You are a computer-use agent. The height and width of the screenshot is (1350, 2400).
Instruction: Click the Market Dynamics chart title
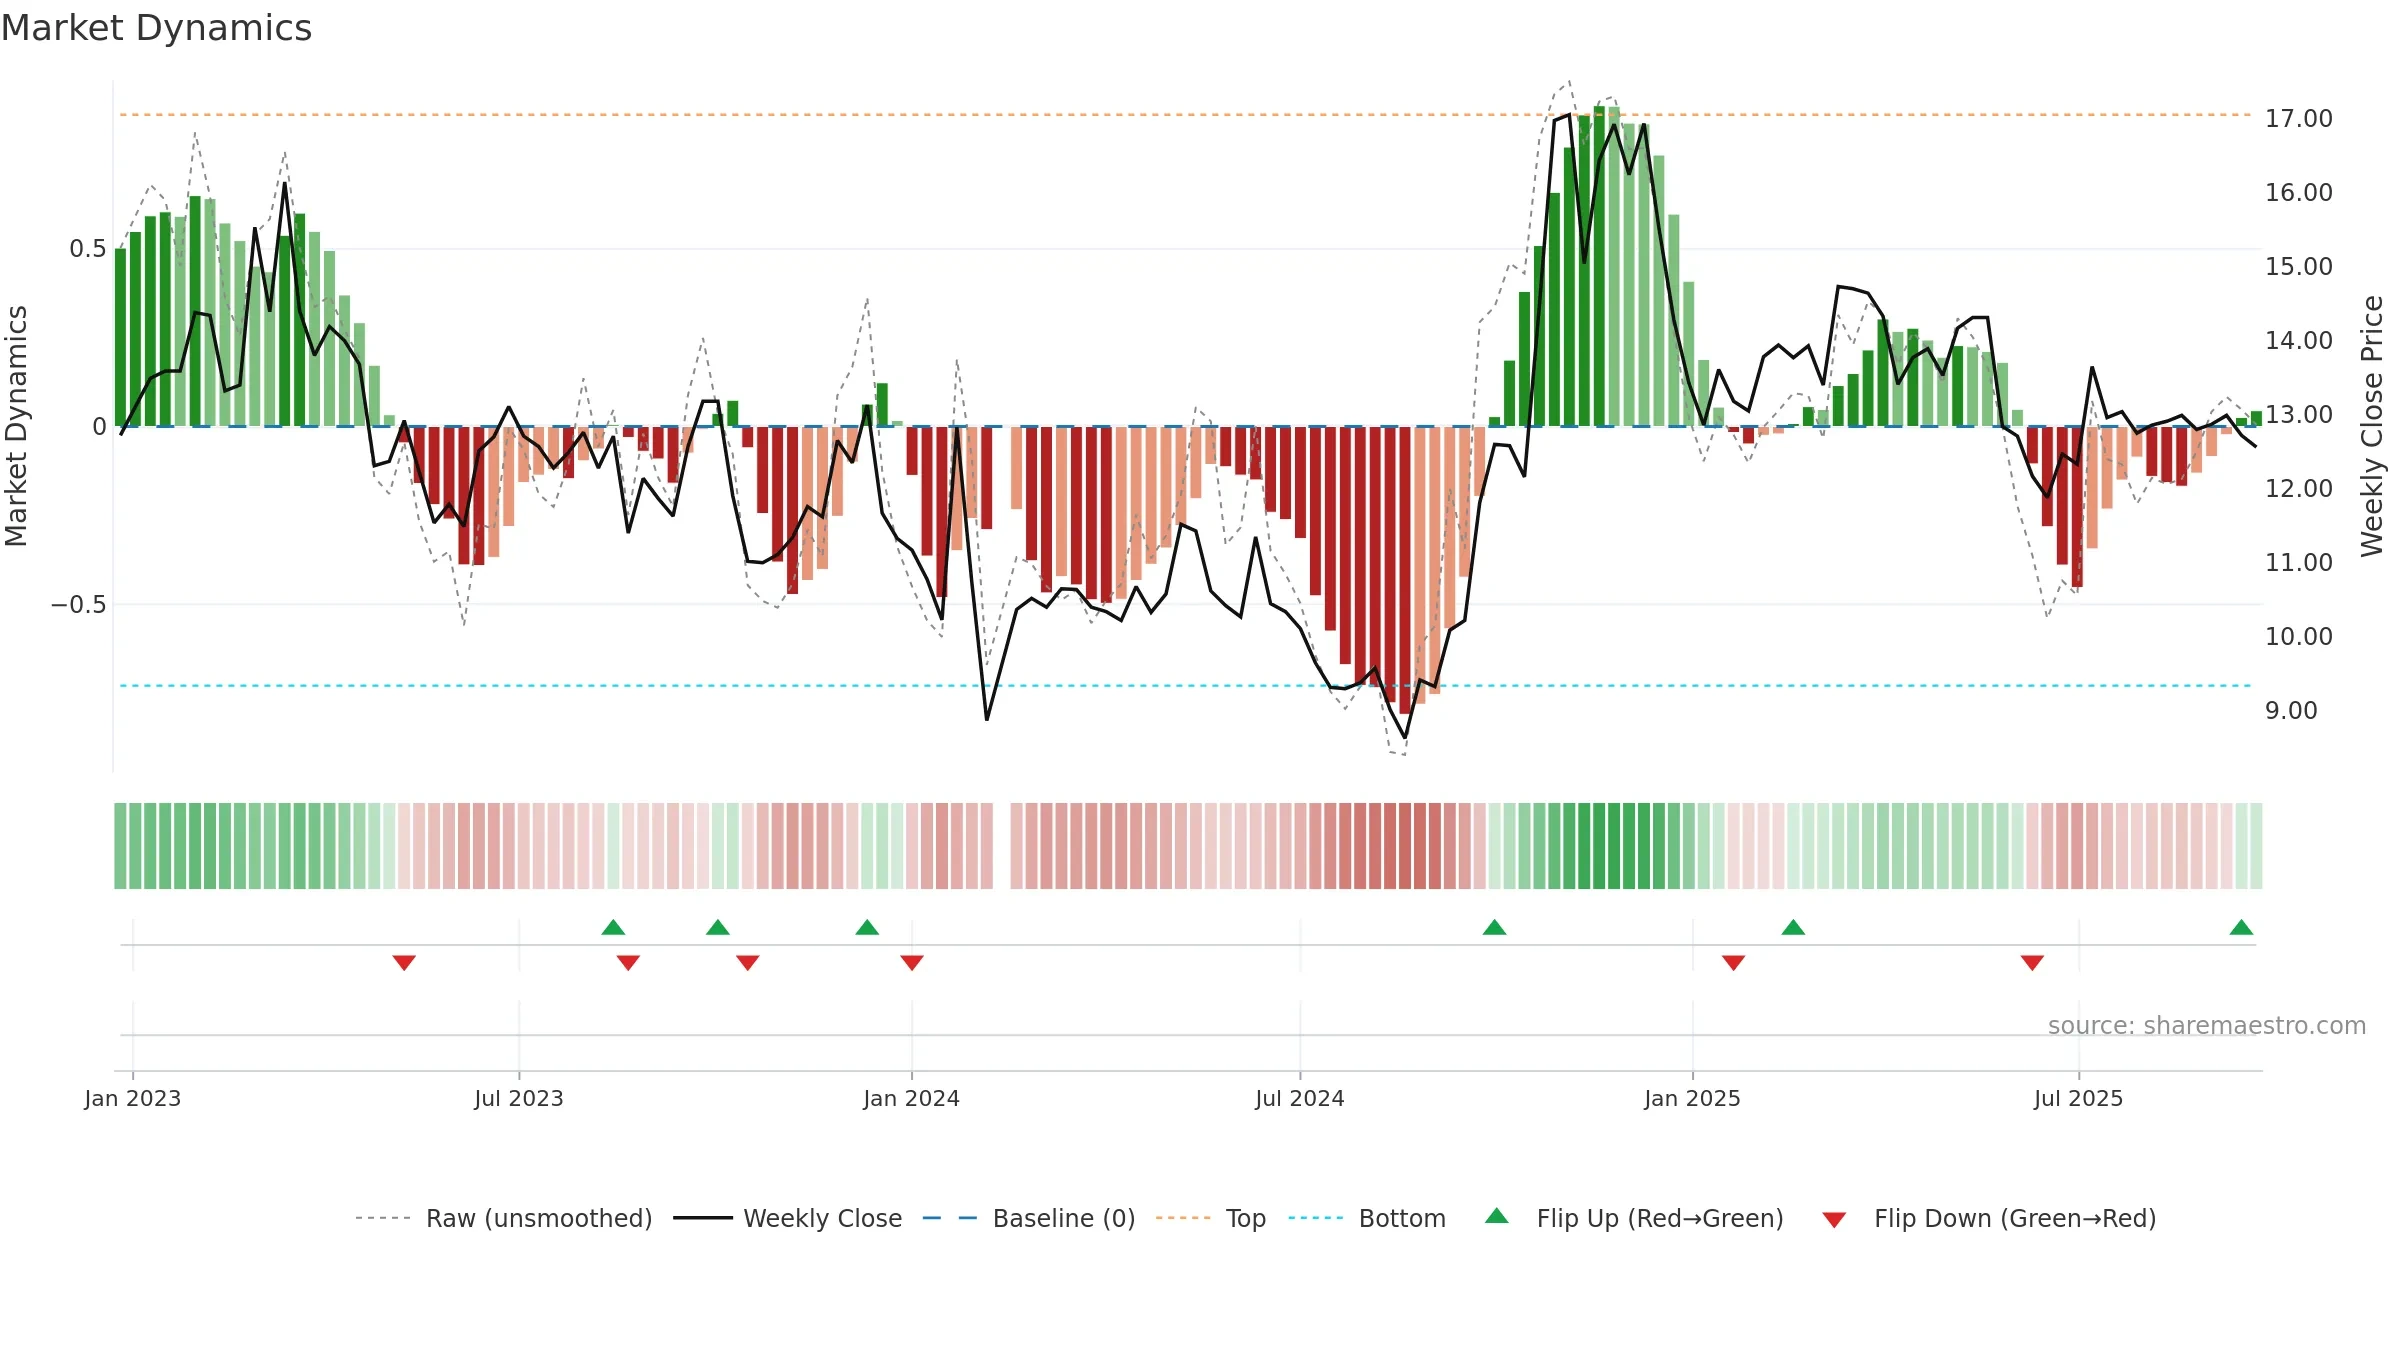pyautogui.click(x=156, y=28)
